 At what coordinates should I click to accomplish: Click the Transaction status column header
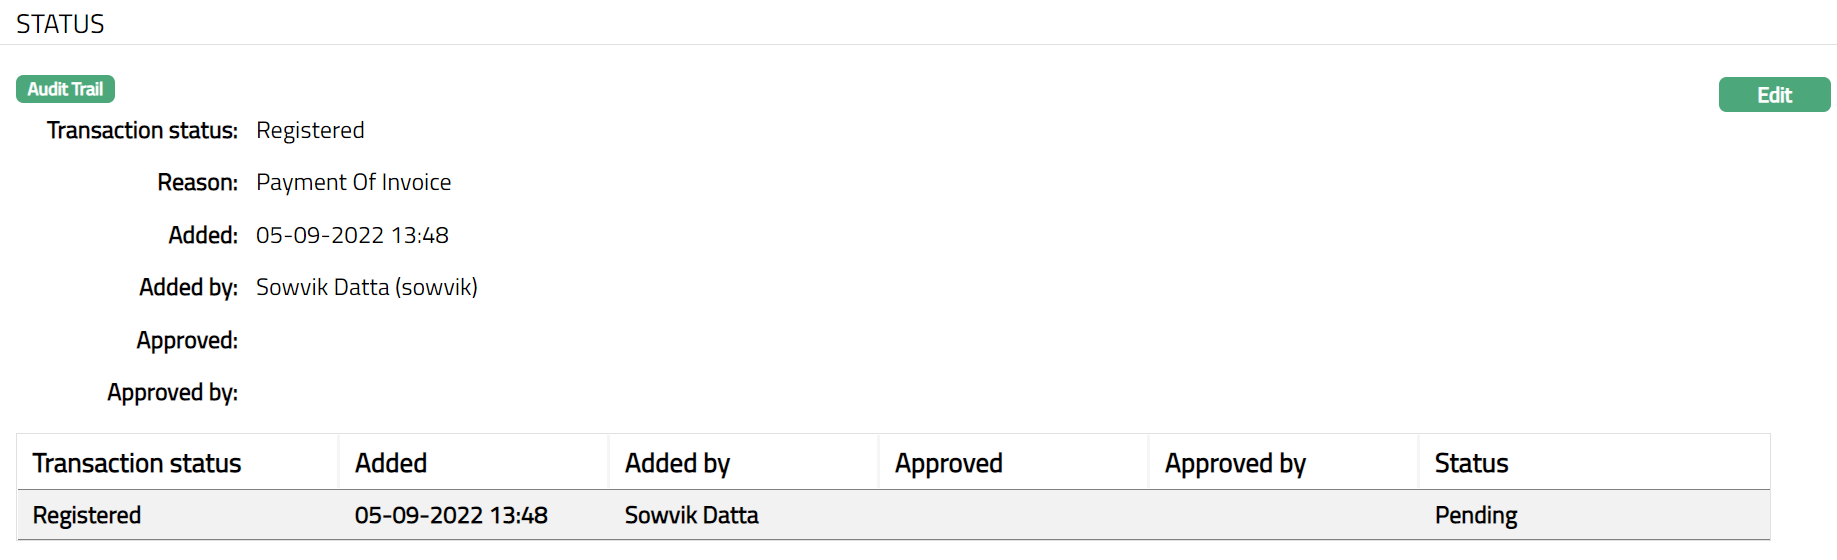137,463
